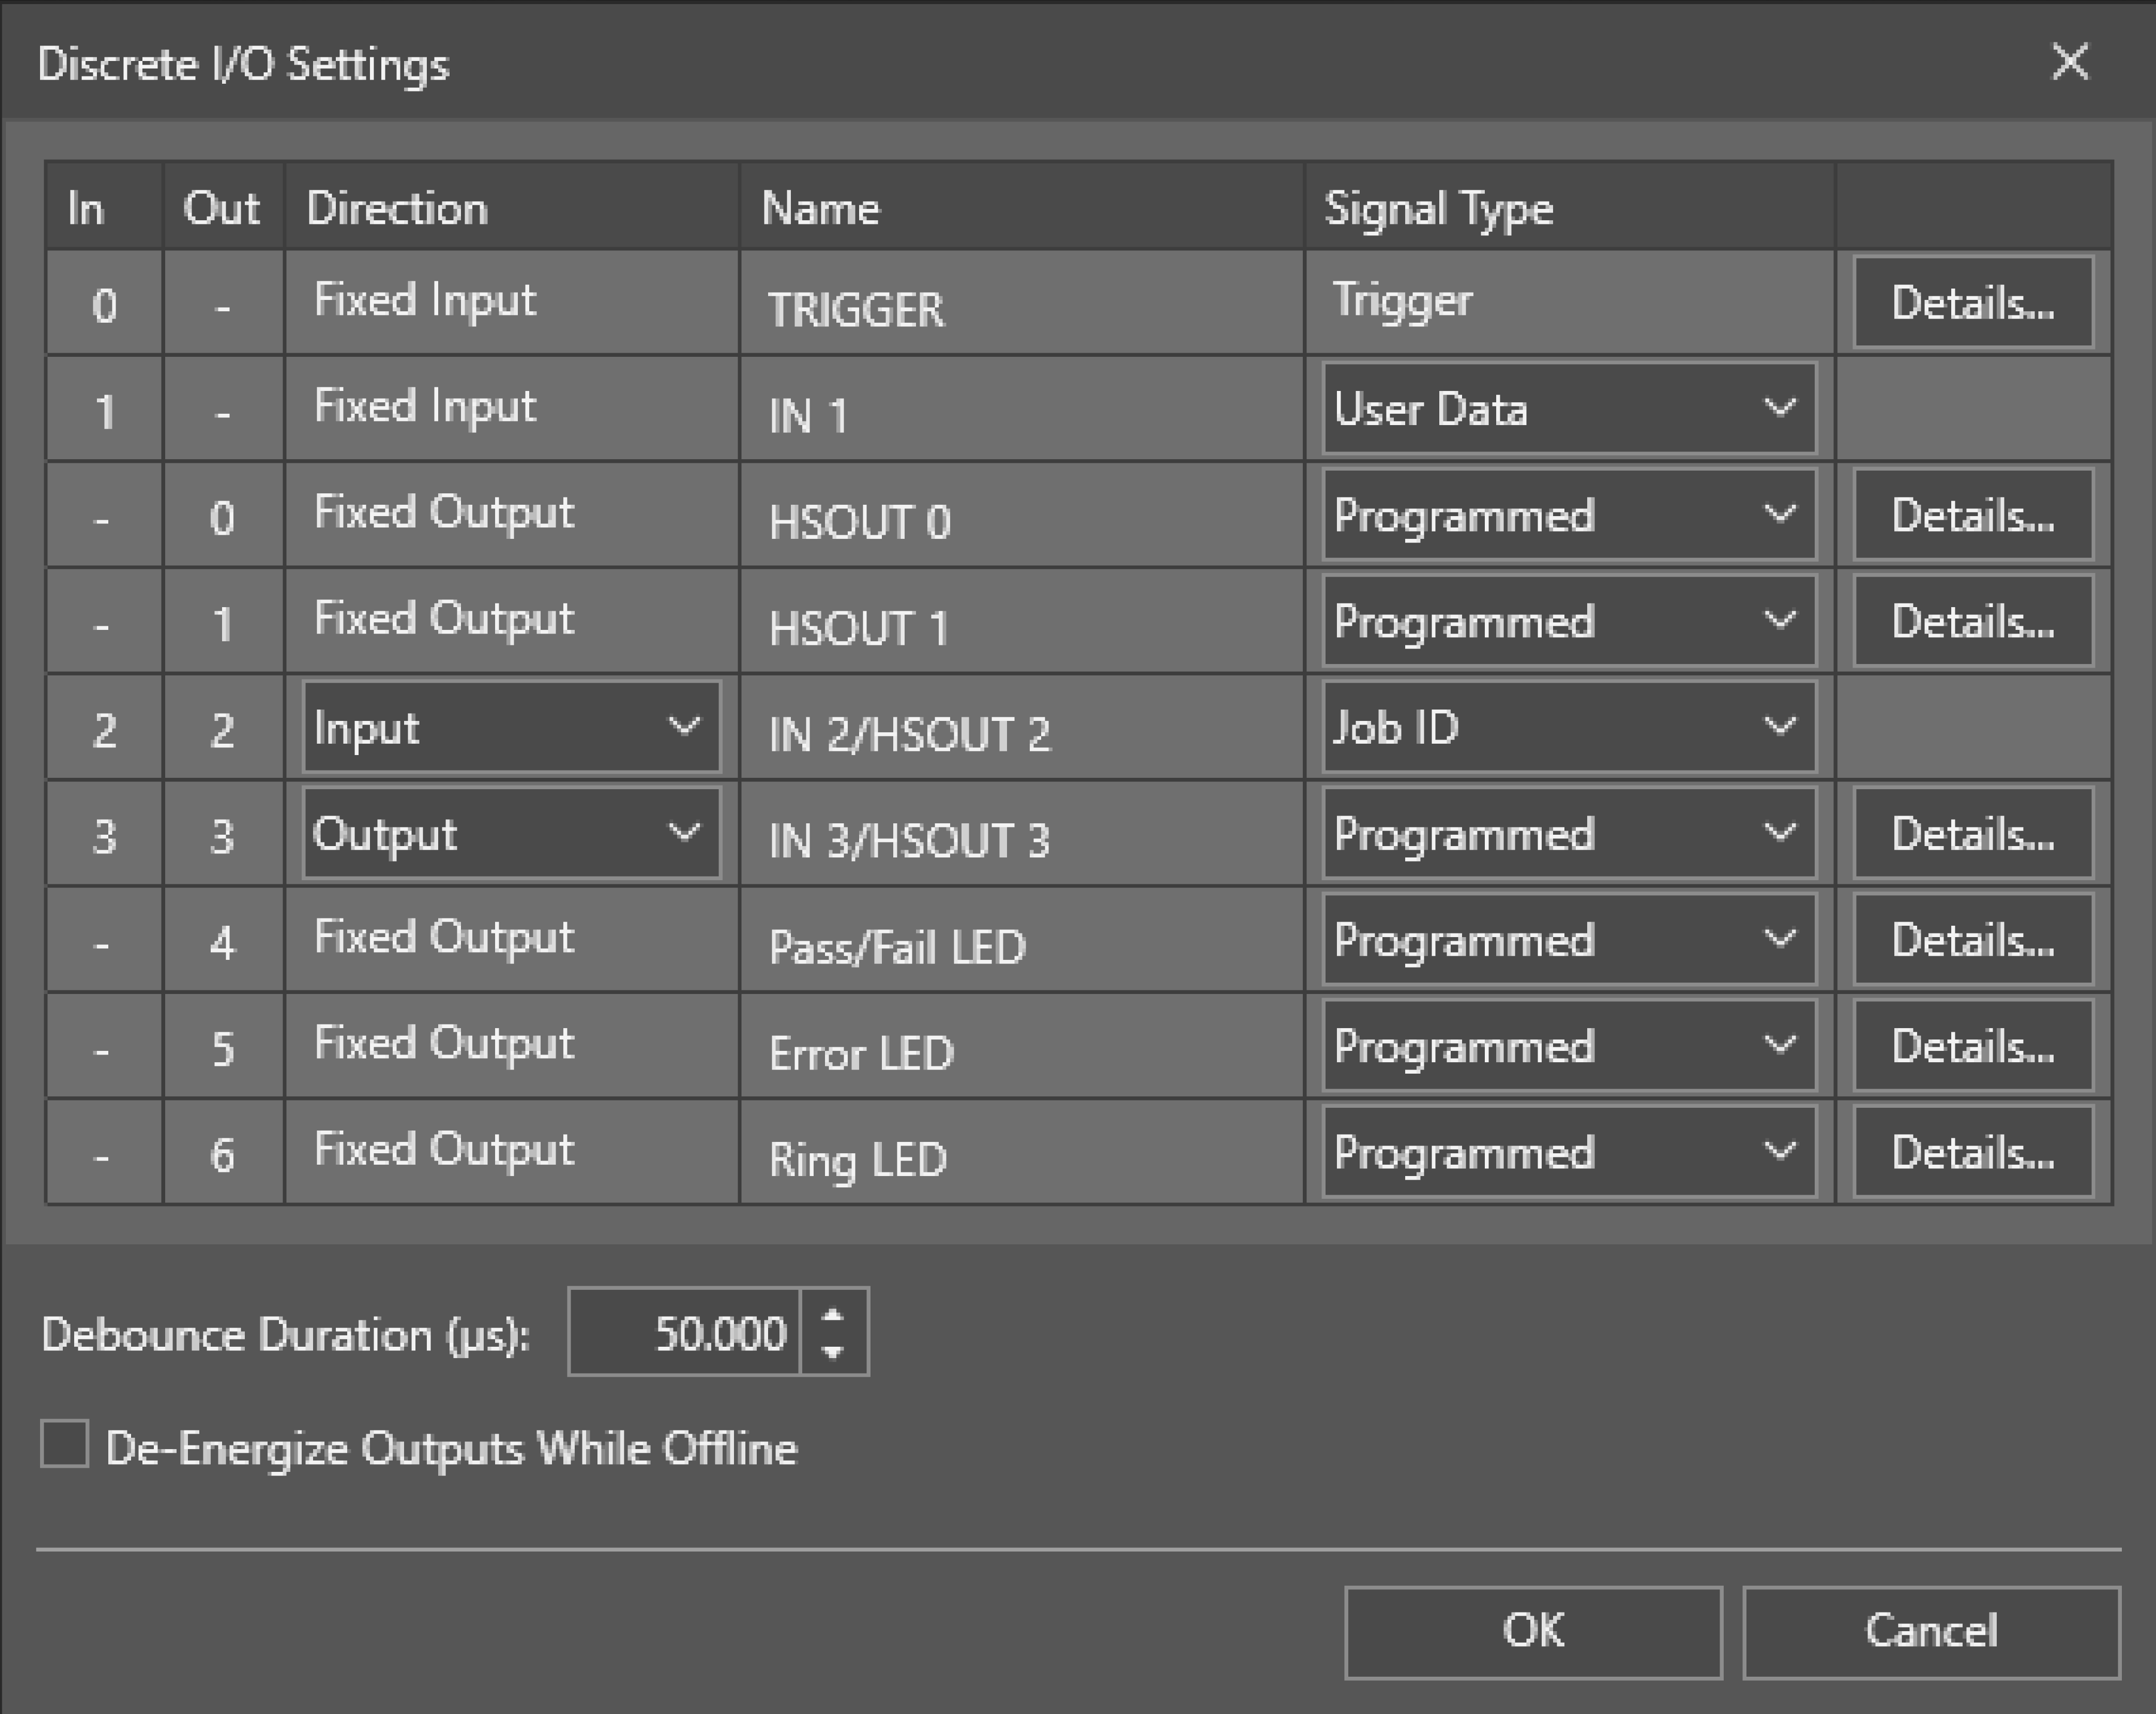Open Details for HSOUT 0 row
Viewport: 2156px width, 1714px height.
pyautogui.click(x=1972, y=516)
